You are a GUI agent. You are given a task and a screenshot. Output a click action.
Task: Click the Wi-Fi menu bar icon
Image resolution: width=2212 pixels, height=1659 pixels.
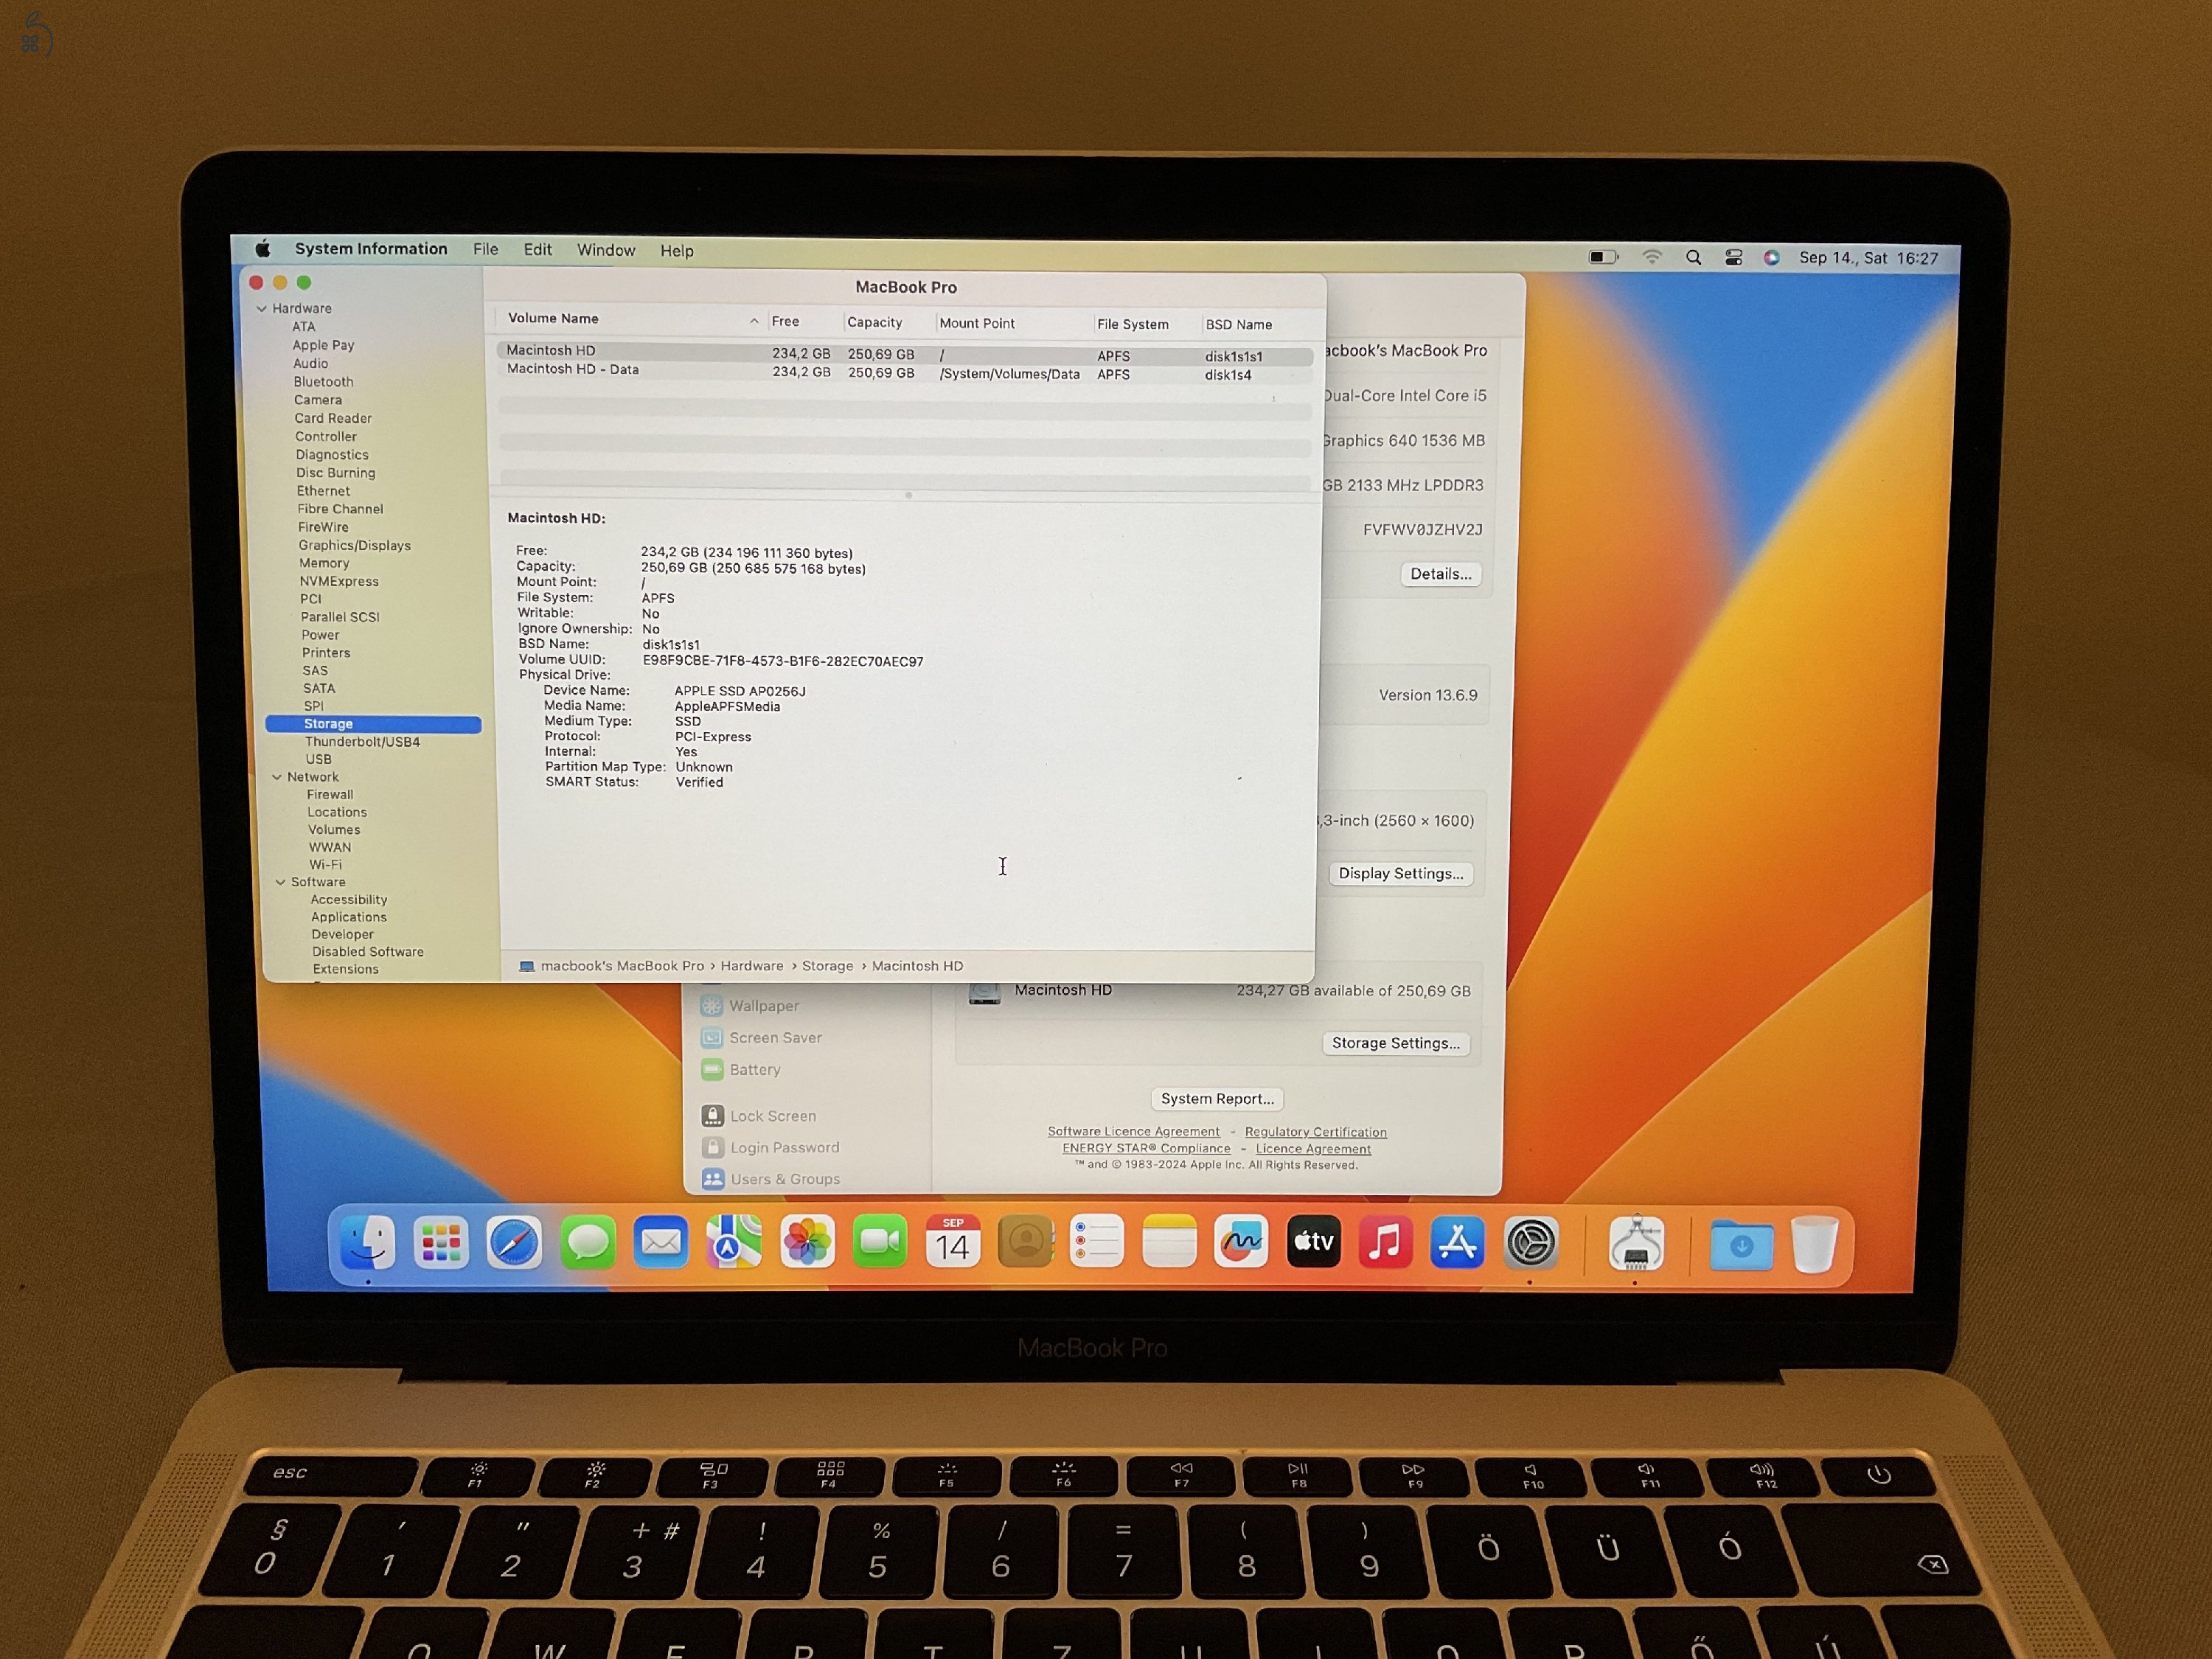(1652, 257)
